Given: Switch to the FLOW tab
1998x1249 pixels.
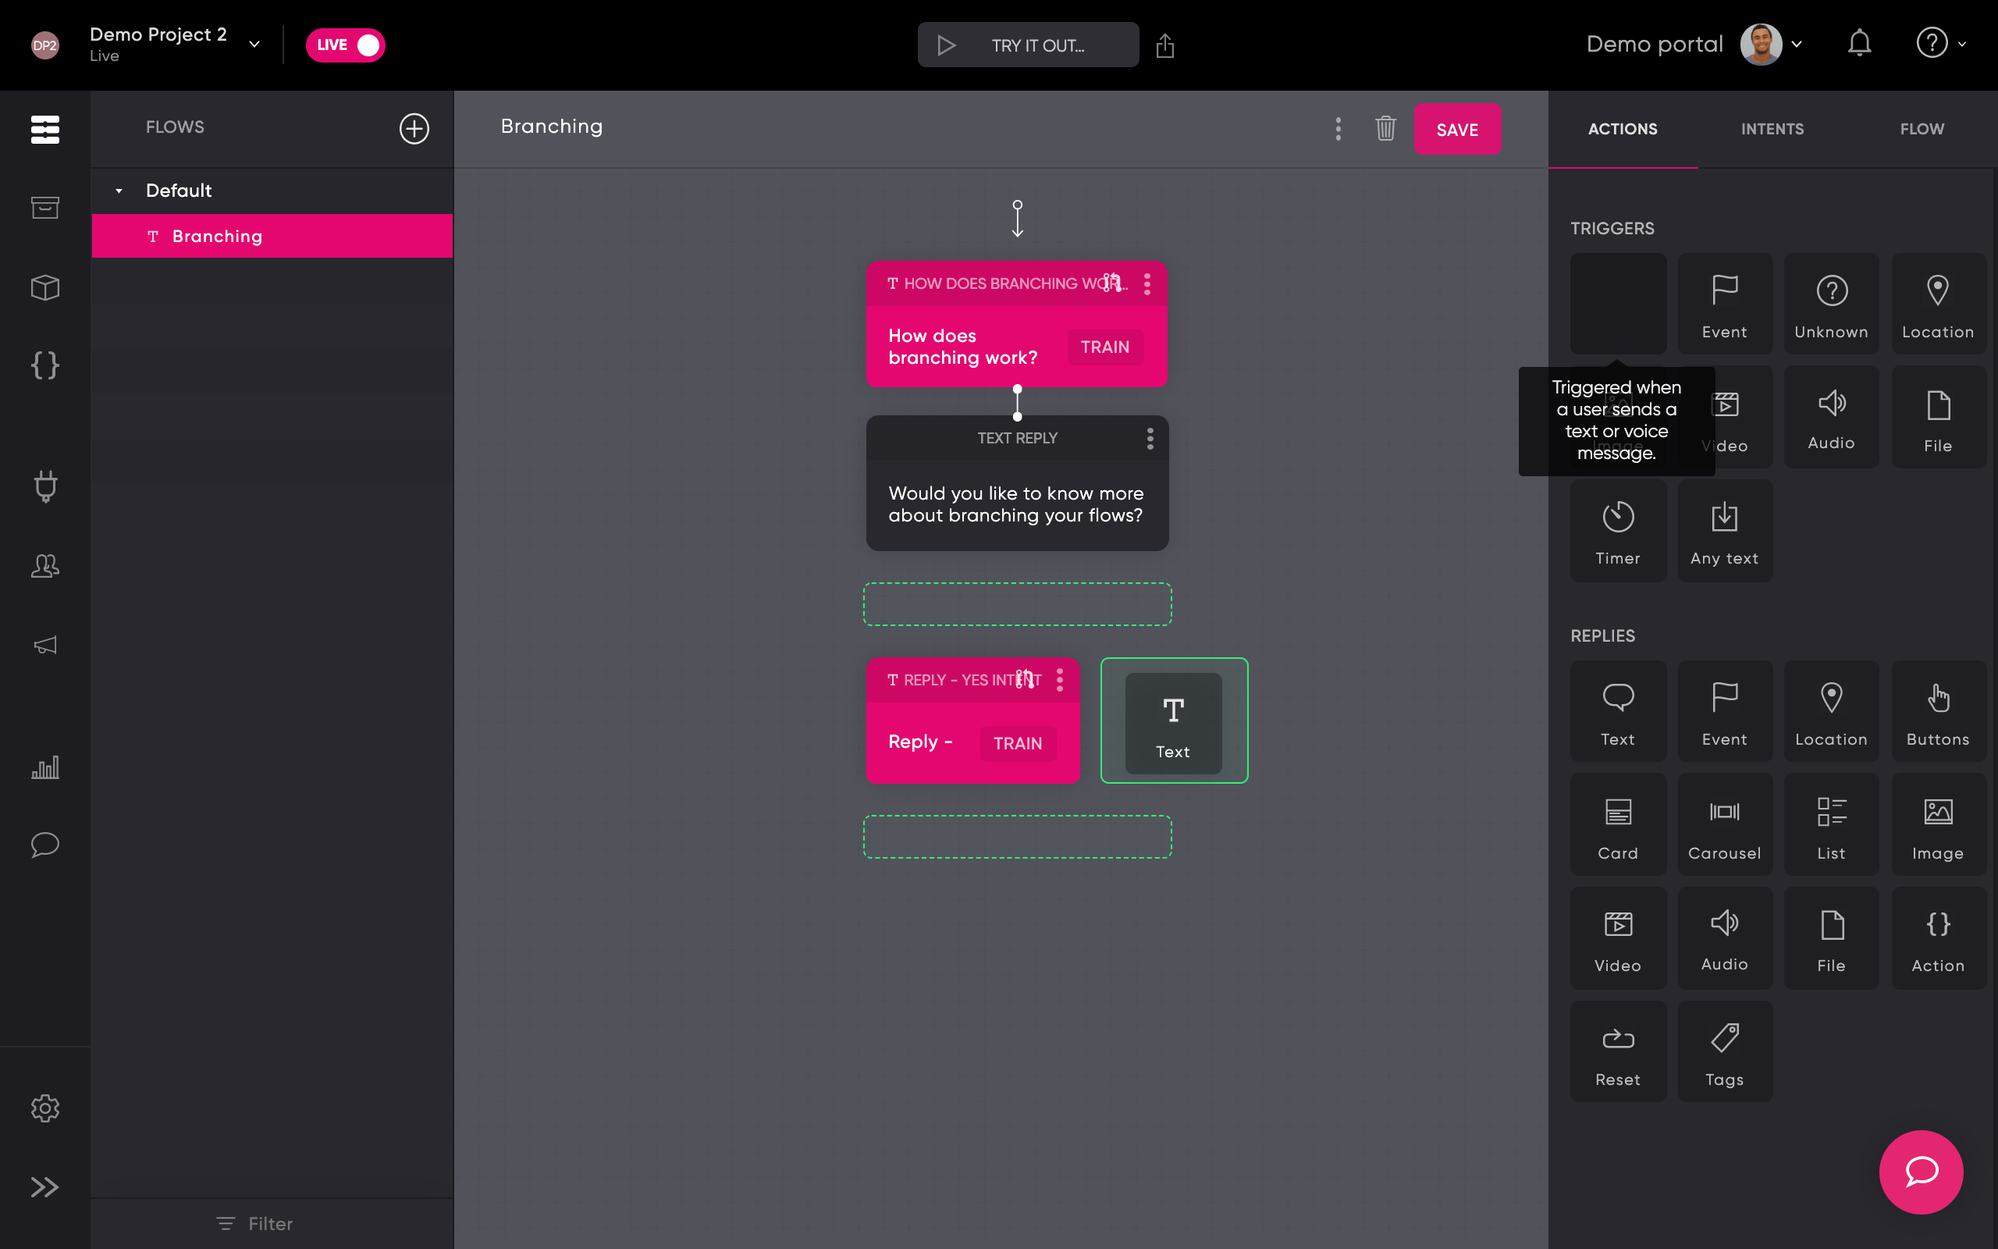Looking at the screenshot, I should tap(1921, 129).
